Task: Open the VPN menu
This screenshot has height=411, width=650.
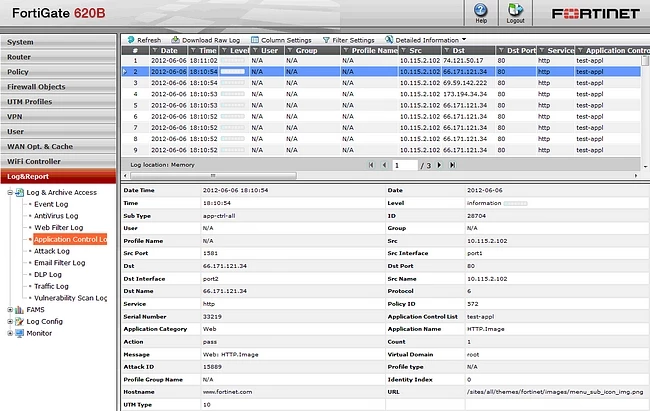Action: tap(58, 117)
